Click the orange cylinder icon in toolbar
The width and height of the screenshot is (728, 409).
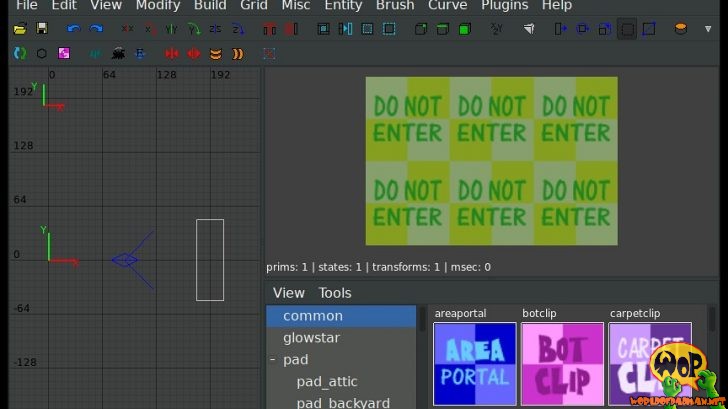point(681,29)
